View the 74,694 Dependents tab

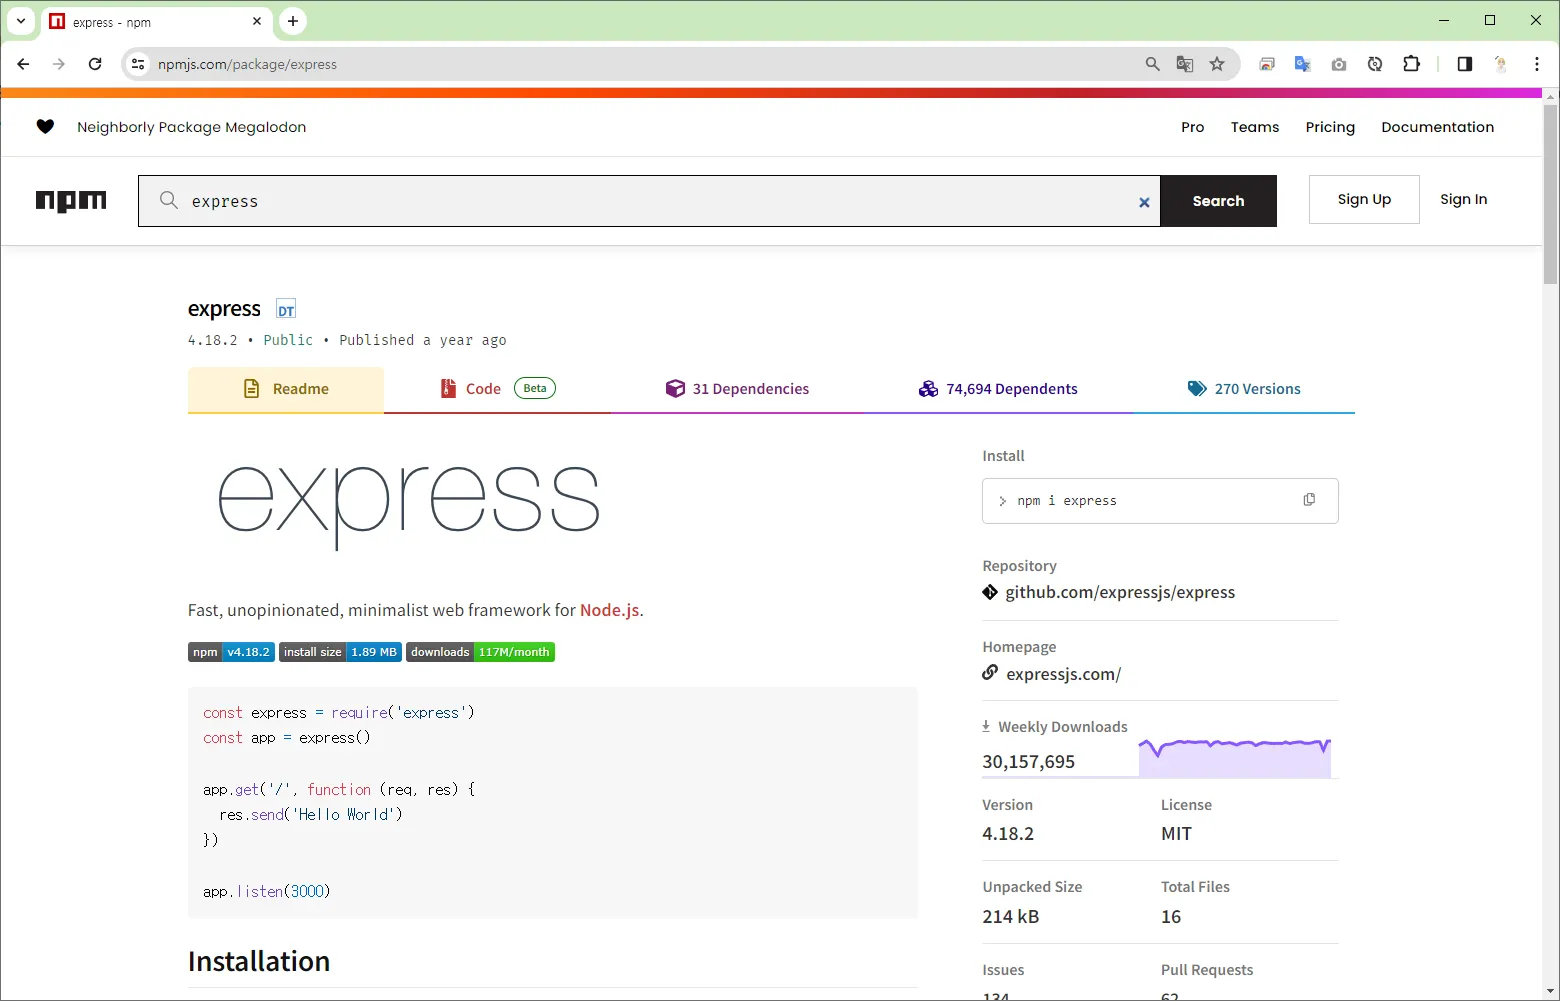pyautogui.click(x=998, y=389)
